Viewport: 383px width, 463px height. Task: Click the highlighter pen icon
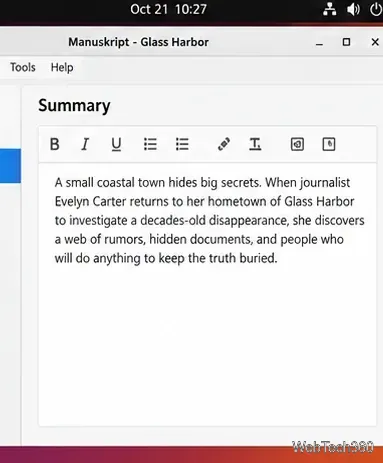224,144
